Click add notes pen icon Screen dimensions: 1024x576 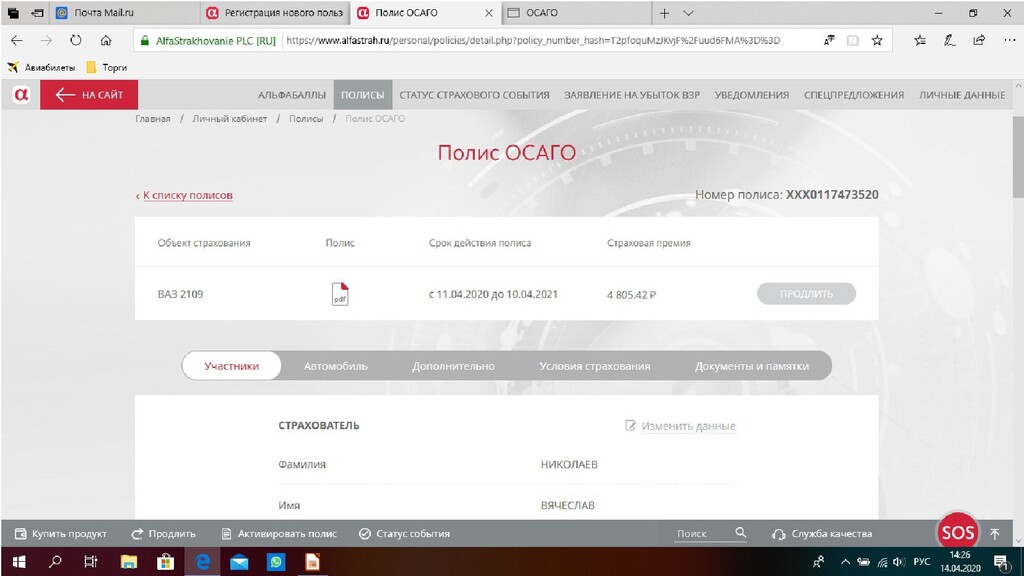950,40
